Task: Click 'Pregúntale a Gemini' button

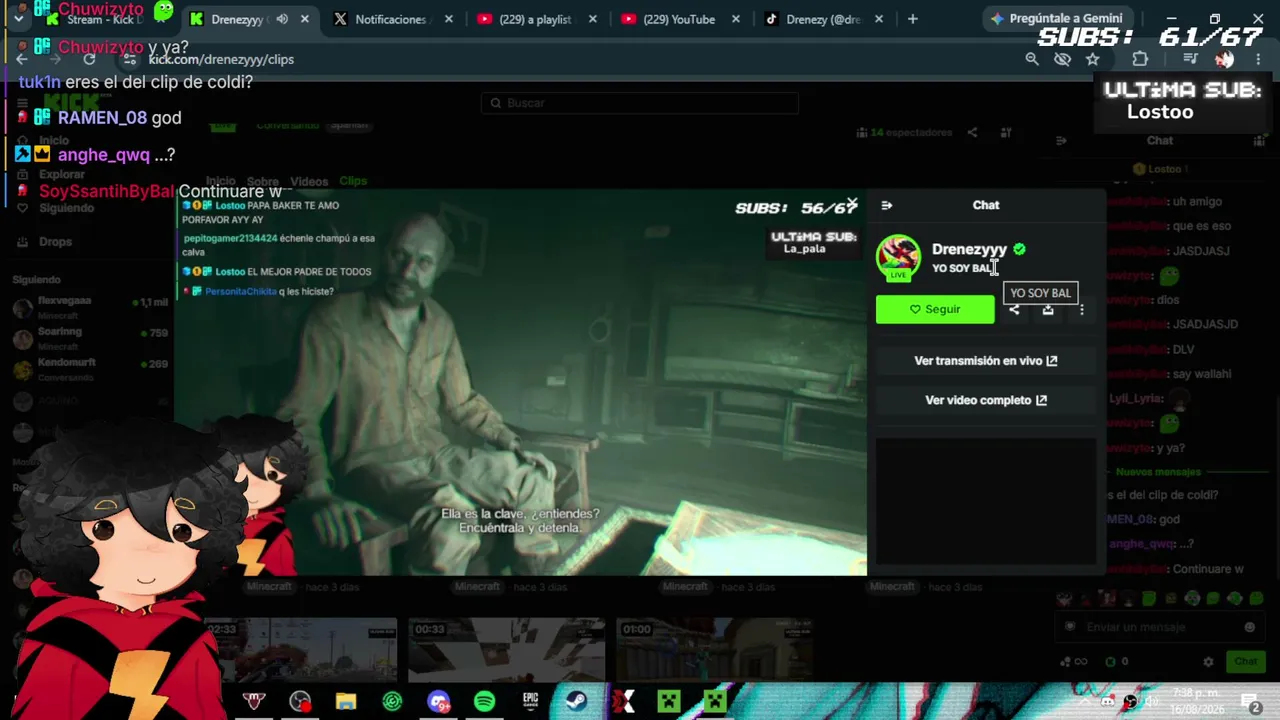Action: tap(1056, 18)
